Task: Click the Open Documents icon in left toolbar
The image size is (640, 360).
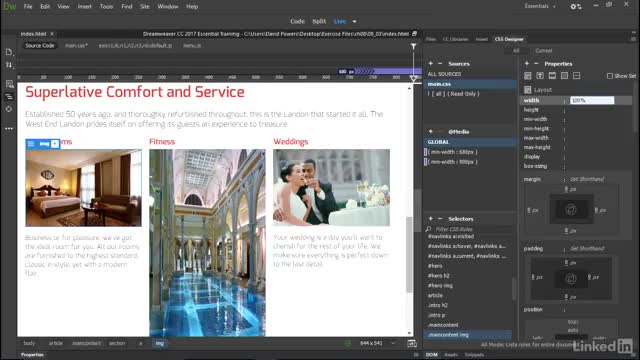Action: (9, 52)
